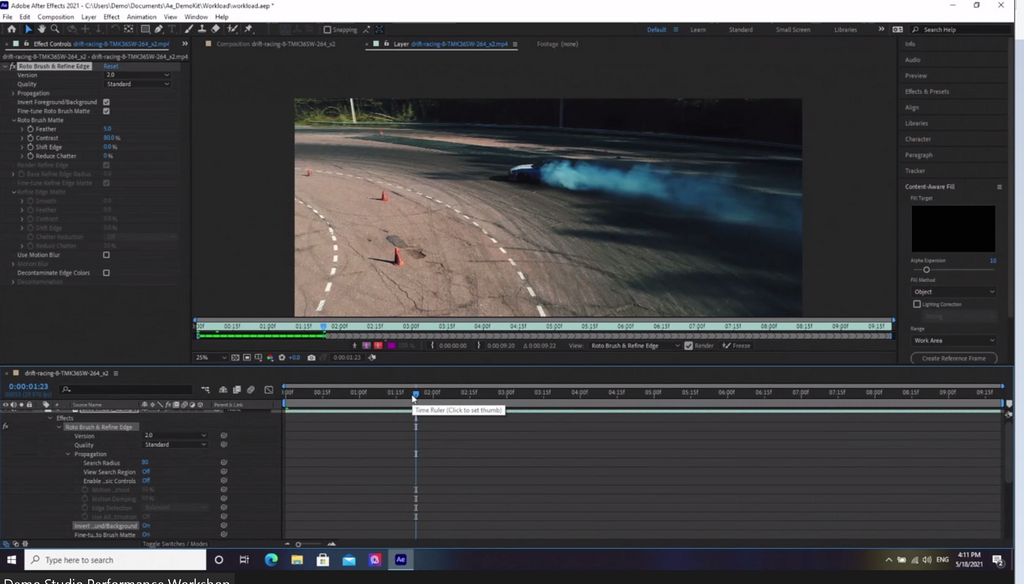Image resolution: width=1024 pixels, height=584 pixels.
Task: Collapse the Roto Brush Matte group
Action: [14, 120]
